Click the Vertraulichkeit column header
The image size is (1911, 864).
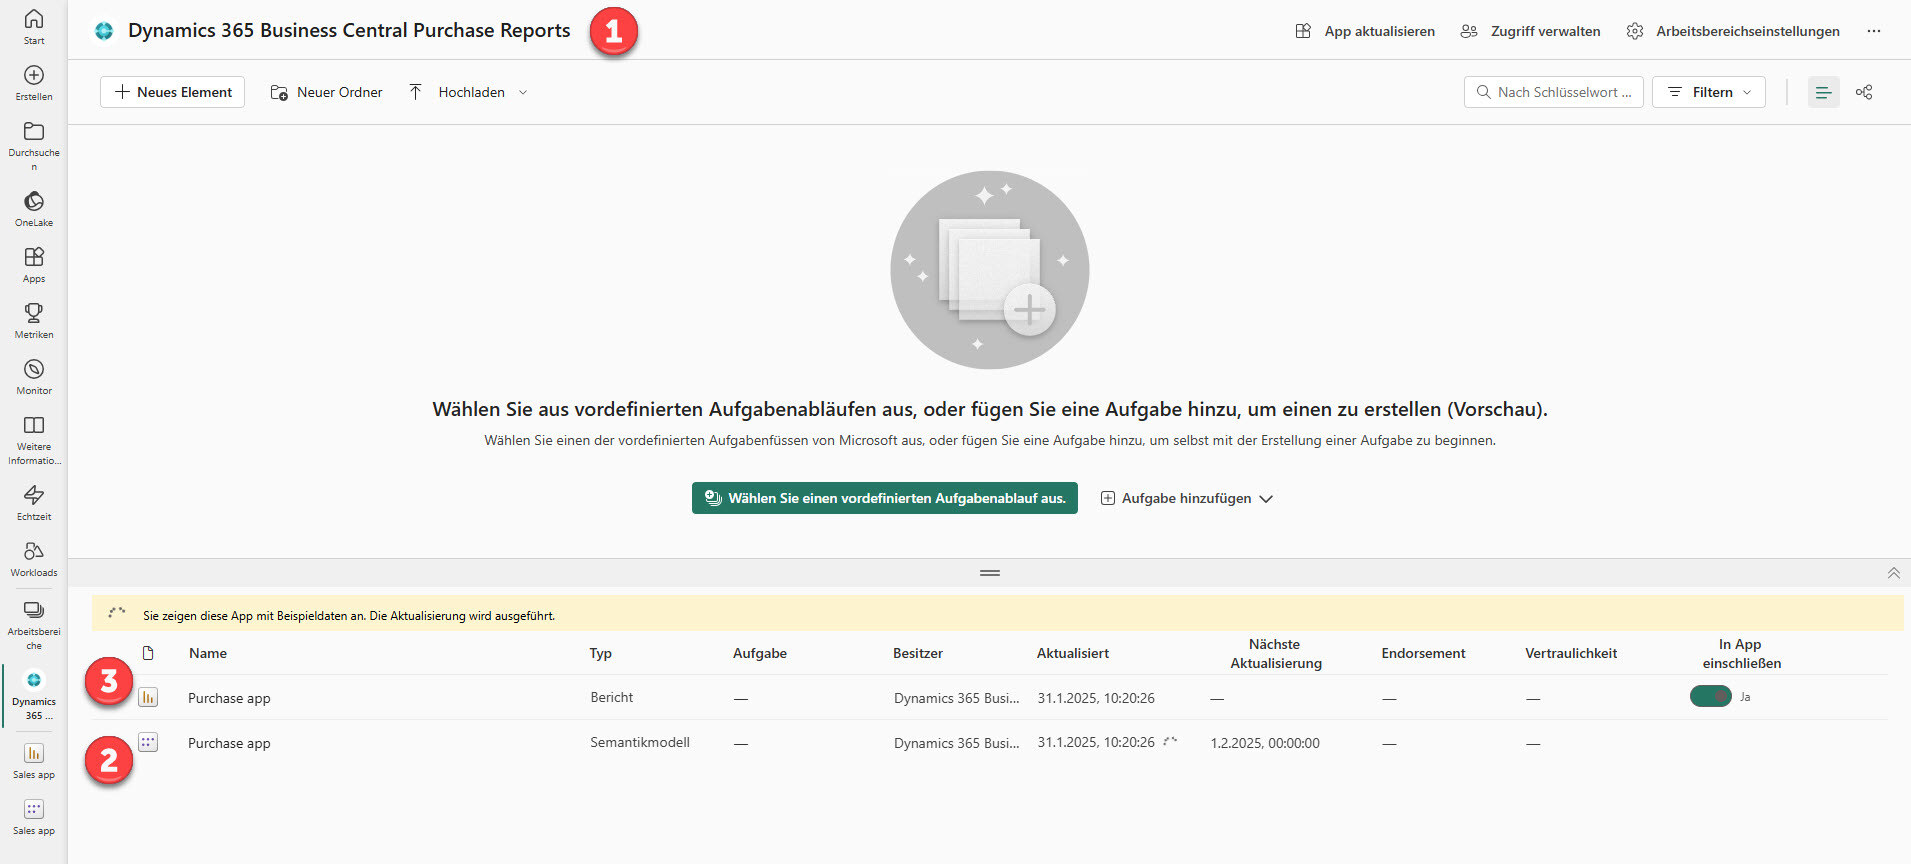click(x=1571, y=653)
